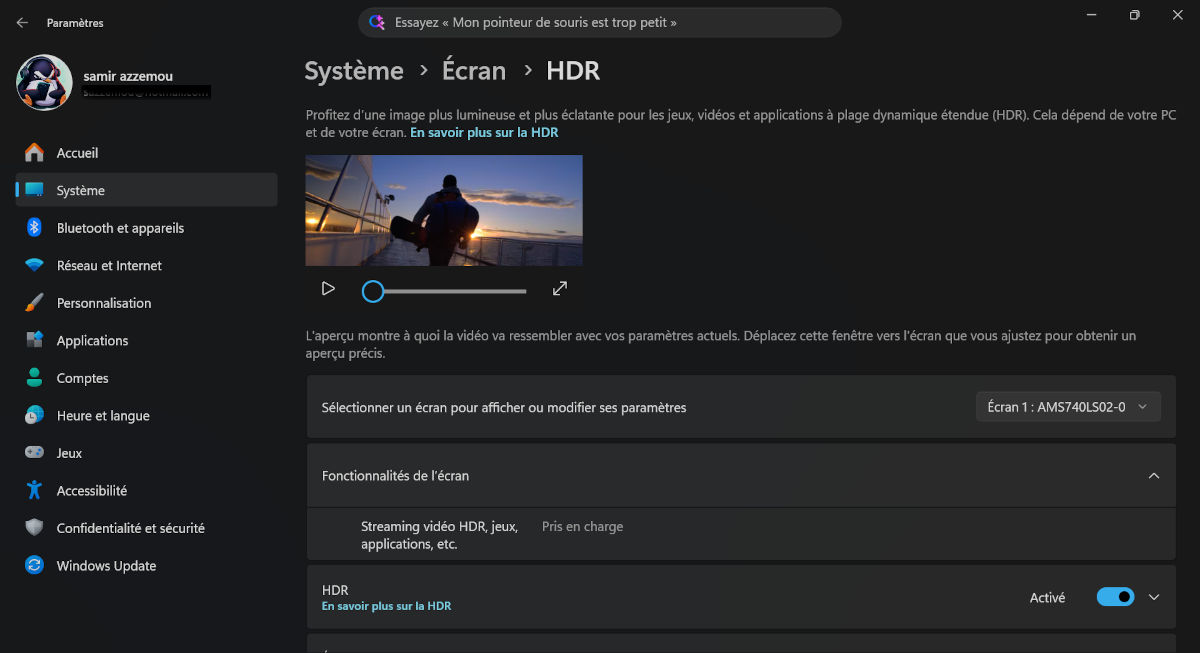Expand the HDR preview video to fullscreen
This screenshot has width=1200, height=653.
pyautogui.click(x=560, y=289)
